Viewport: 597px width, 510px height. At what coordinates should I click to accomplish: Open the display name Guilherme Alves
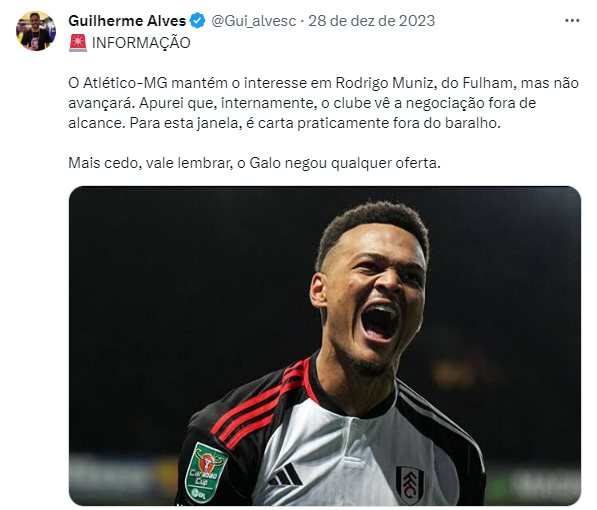click(x=127, y=21)
